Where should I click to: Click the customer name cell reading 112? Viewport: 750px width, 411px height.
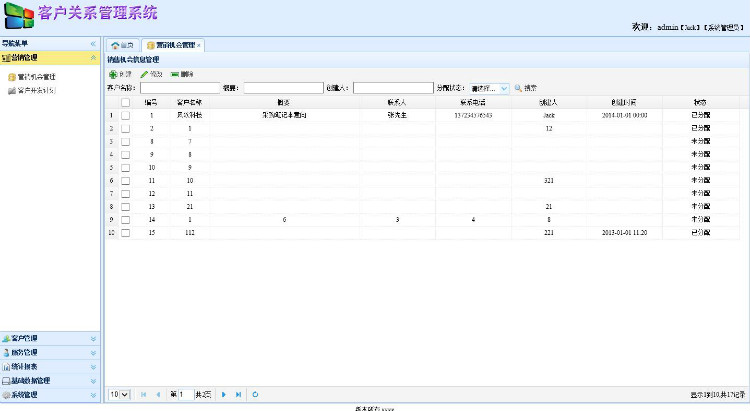coord(190,233)
